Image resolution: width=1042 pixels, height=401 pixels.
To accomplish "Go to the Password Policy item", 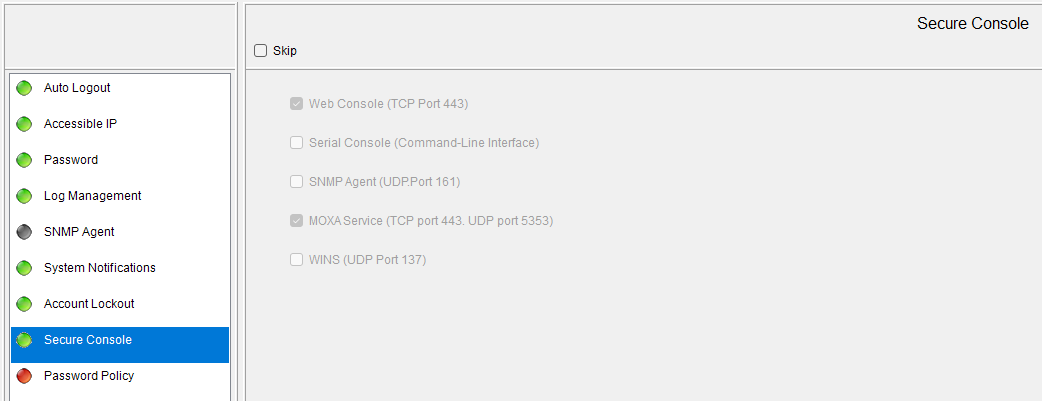I will (89, 376).
